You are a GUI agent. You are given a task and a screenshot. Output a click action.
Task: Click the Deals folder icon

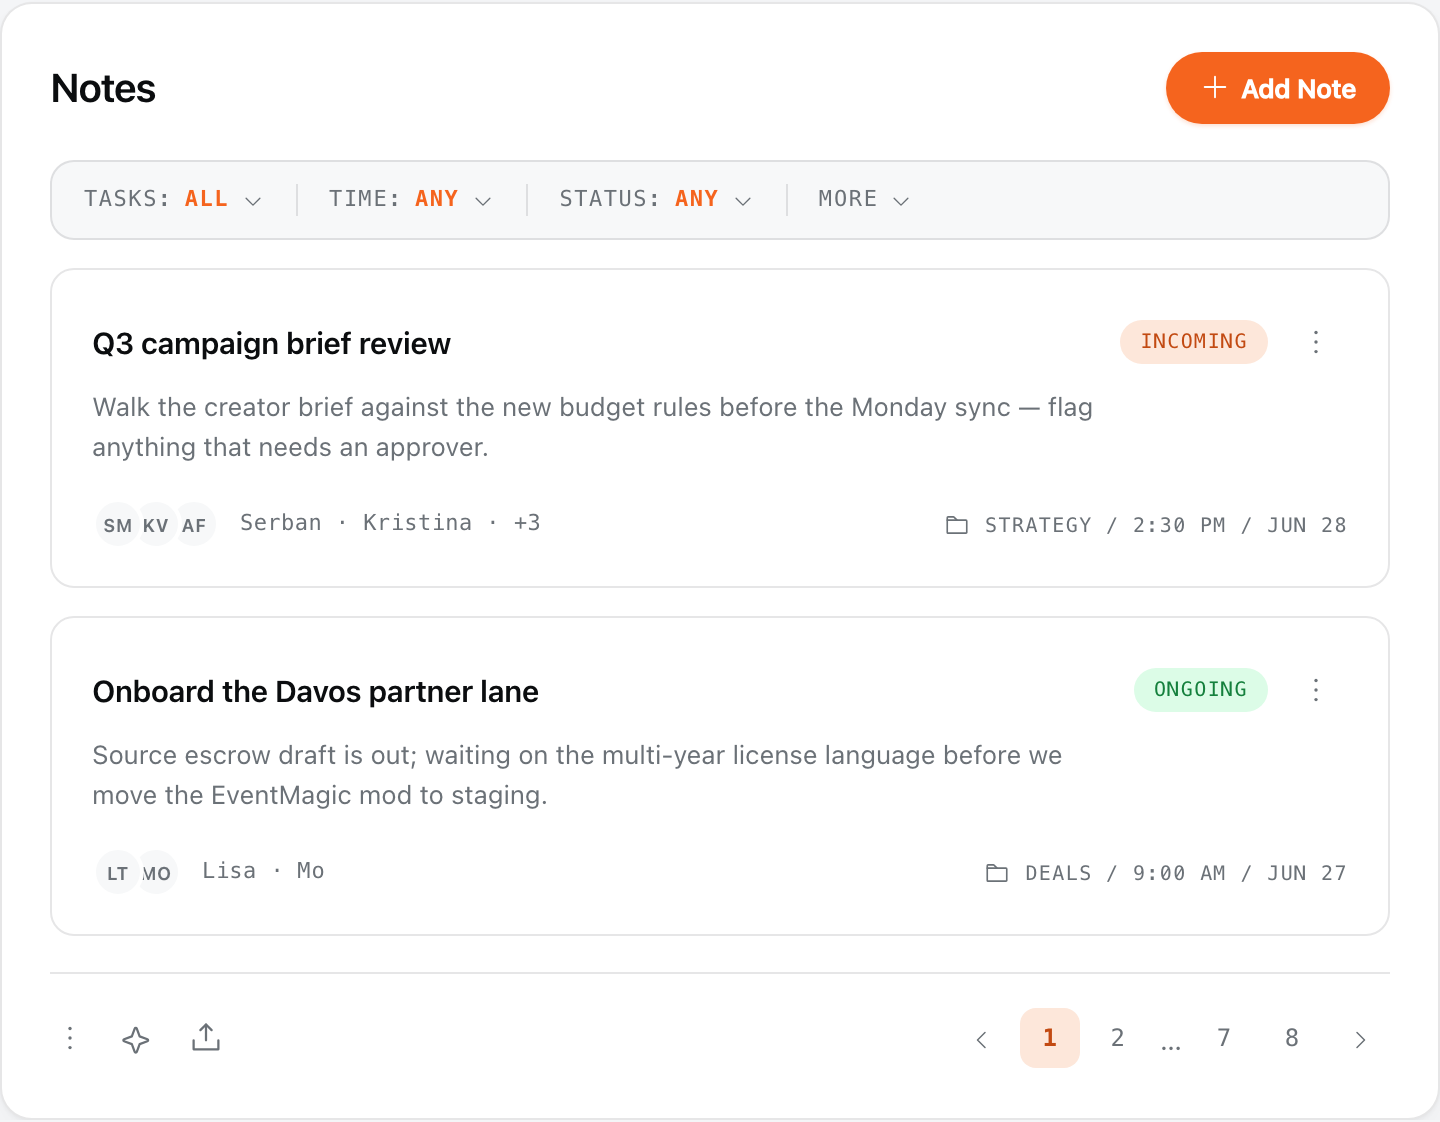pyautogui.click(x=997, y=873)
